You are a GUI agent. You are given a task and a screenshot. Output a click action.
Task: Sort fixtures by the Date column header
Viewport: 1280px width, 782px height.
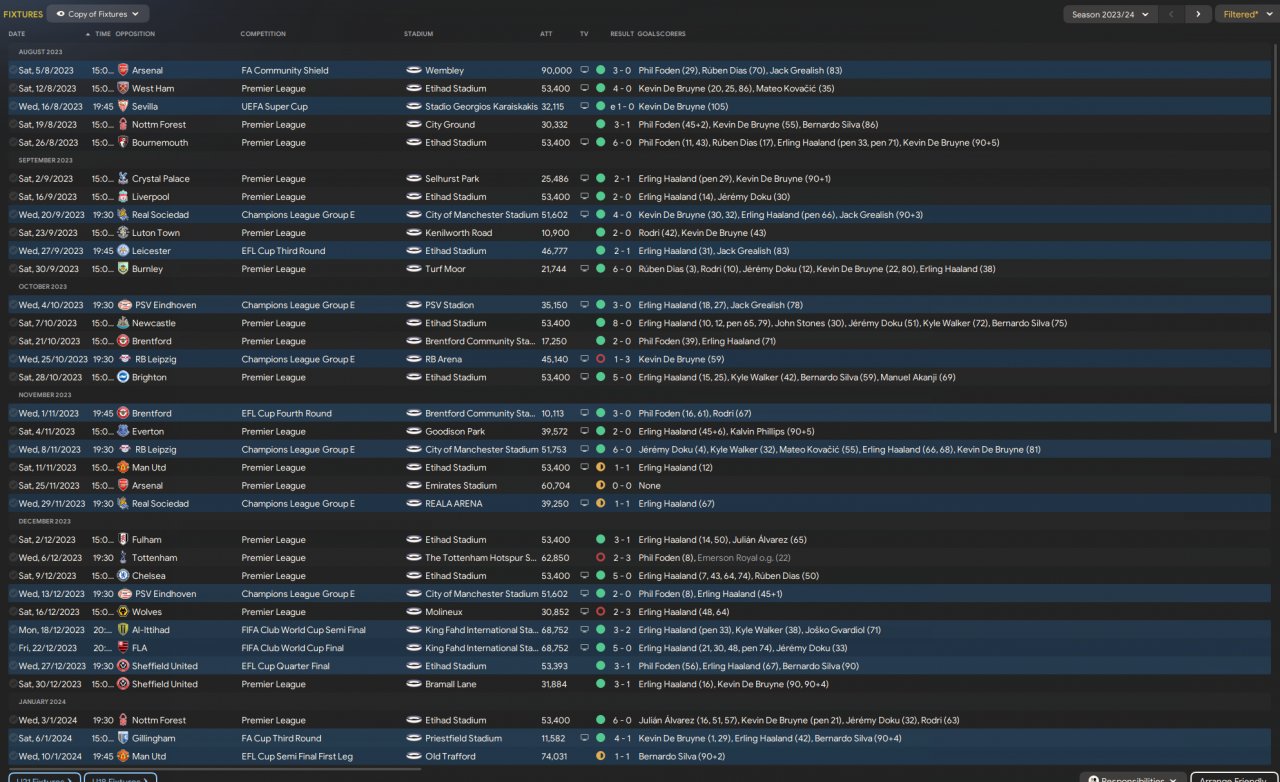point(17,34)
